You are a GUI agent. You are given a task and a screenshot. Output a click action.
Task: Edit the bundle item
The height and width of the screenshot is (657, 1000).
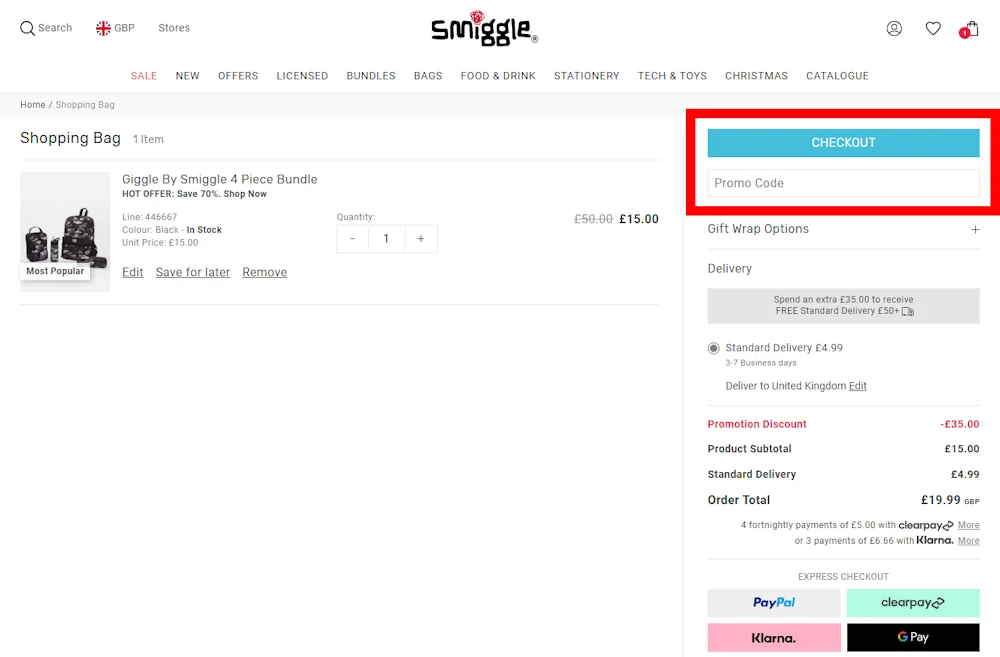pyautogui.click(x=133, y=272)
